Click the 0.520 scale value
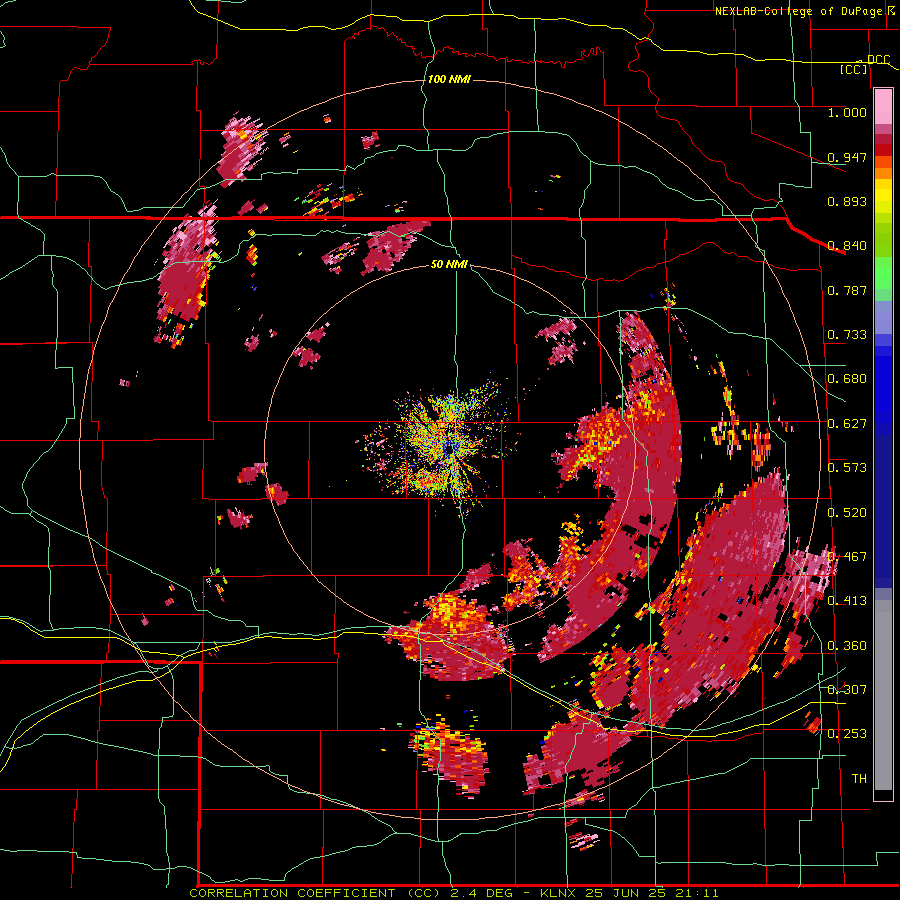Image resolution: width=900 pixels, height=900 pixels. pyautogui.click(x=847, y=513)
